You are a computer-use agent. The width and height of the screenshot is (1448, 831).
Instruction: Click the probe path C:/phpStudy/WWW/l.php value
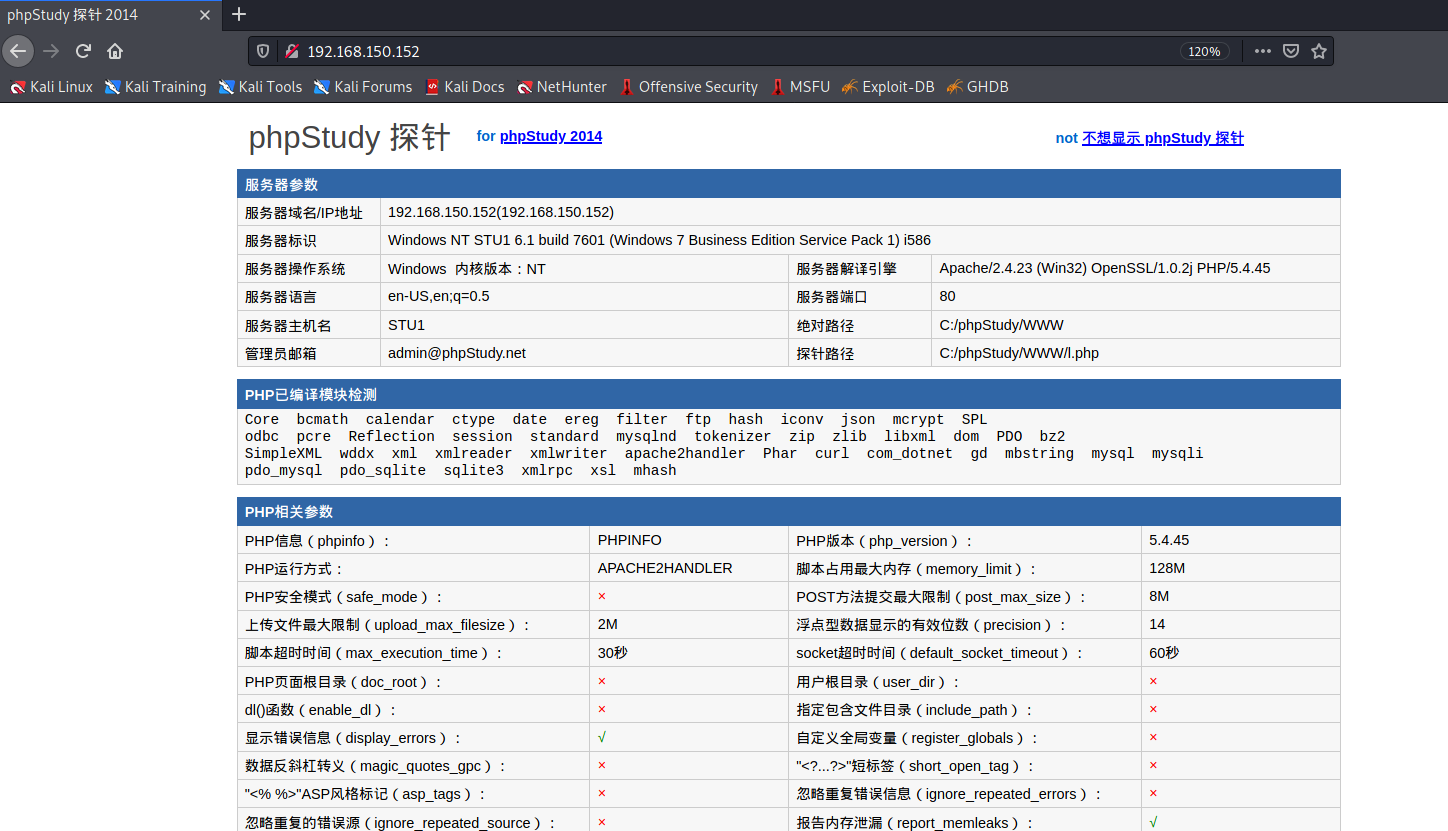click(1019, 353)
